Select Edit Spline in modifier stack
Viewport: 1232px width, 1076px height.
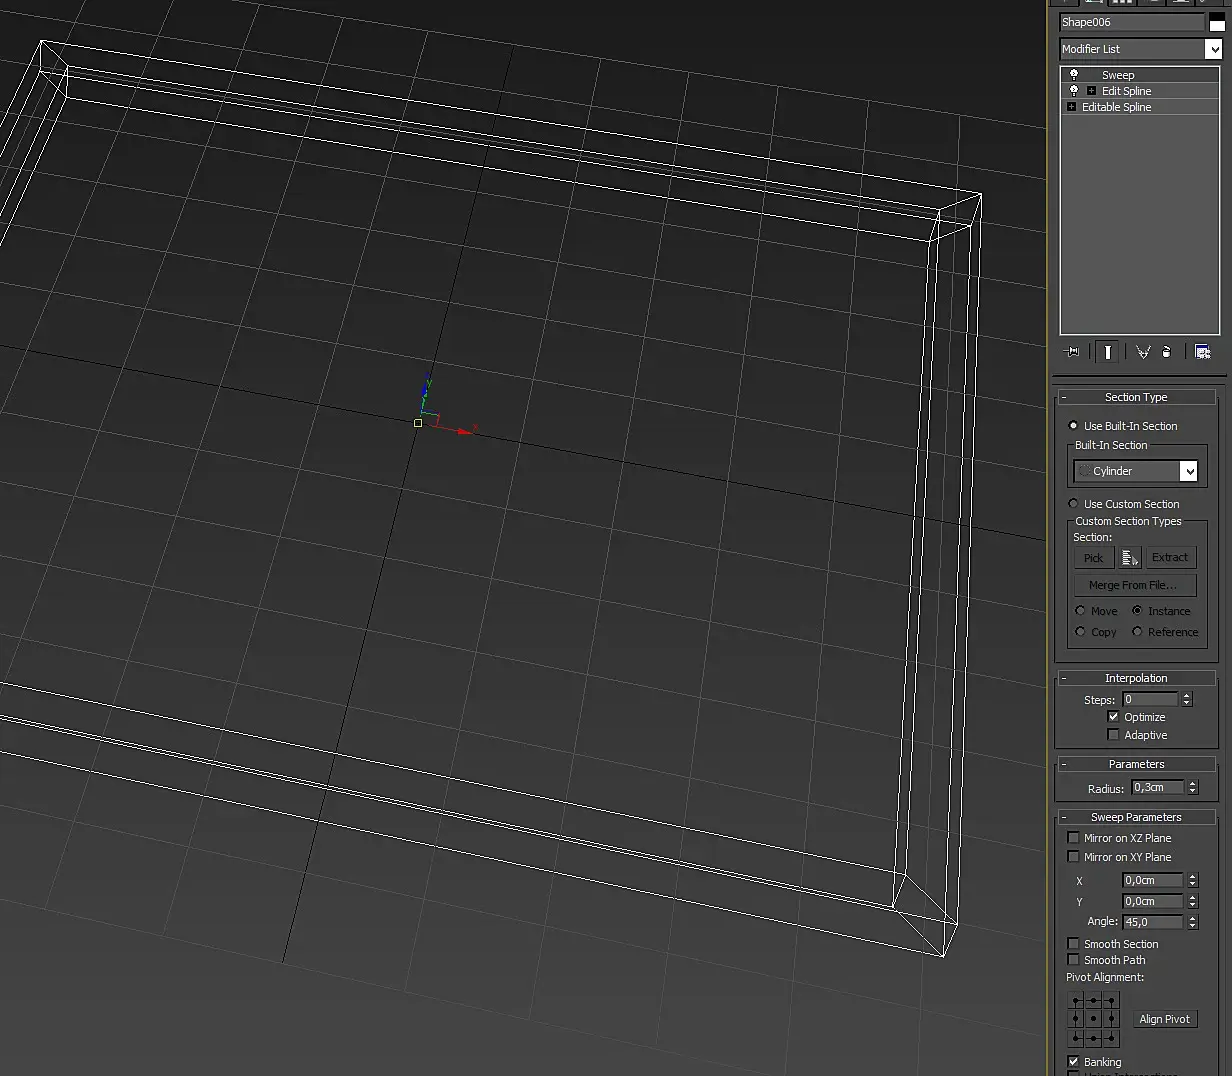(x=1126, y=91)
